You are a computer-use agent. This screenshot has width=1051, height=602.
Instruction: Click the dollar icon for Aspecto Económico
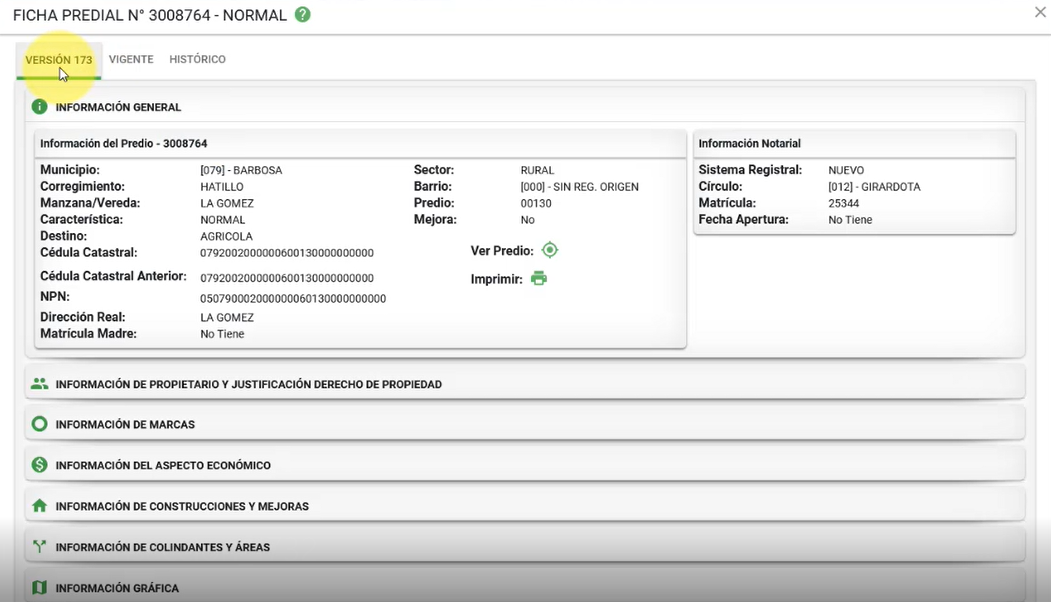(39, 465)
